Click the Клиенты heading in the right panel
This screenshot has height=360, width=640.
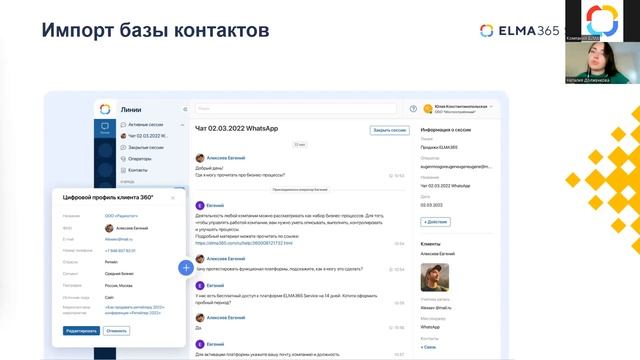pyautogui.click(x=431, y=244)
